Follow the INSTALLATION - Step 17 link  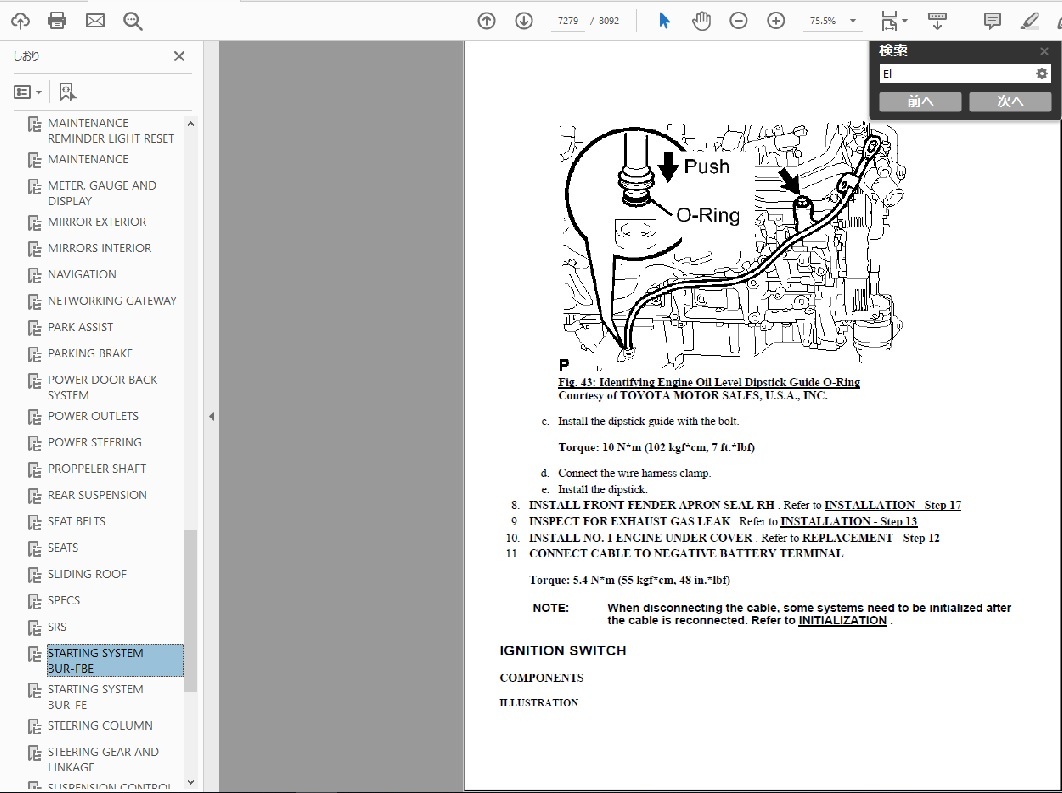click(x=892, y=505)
